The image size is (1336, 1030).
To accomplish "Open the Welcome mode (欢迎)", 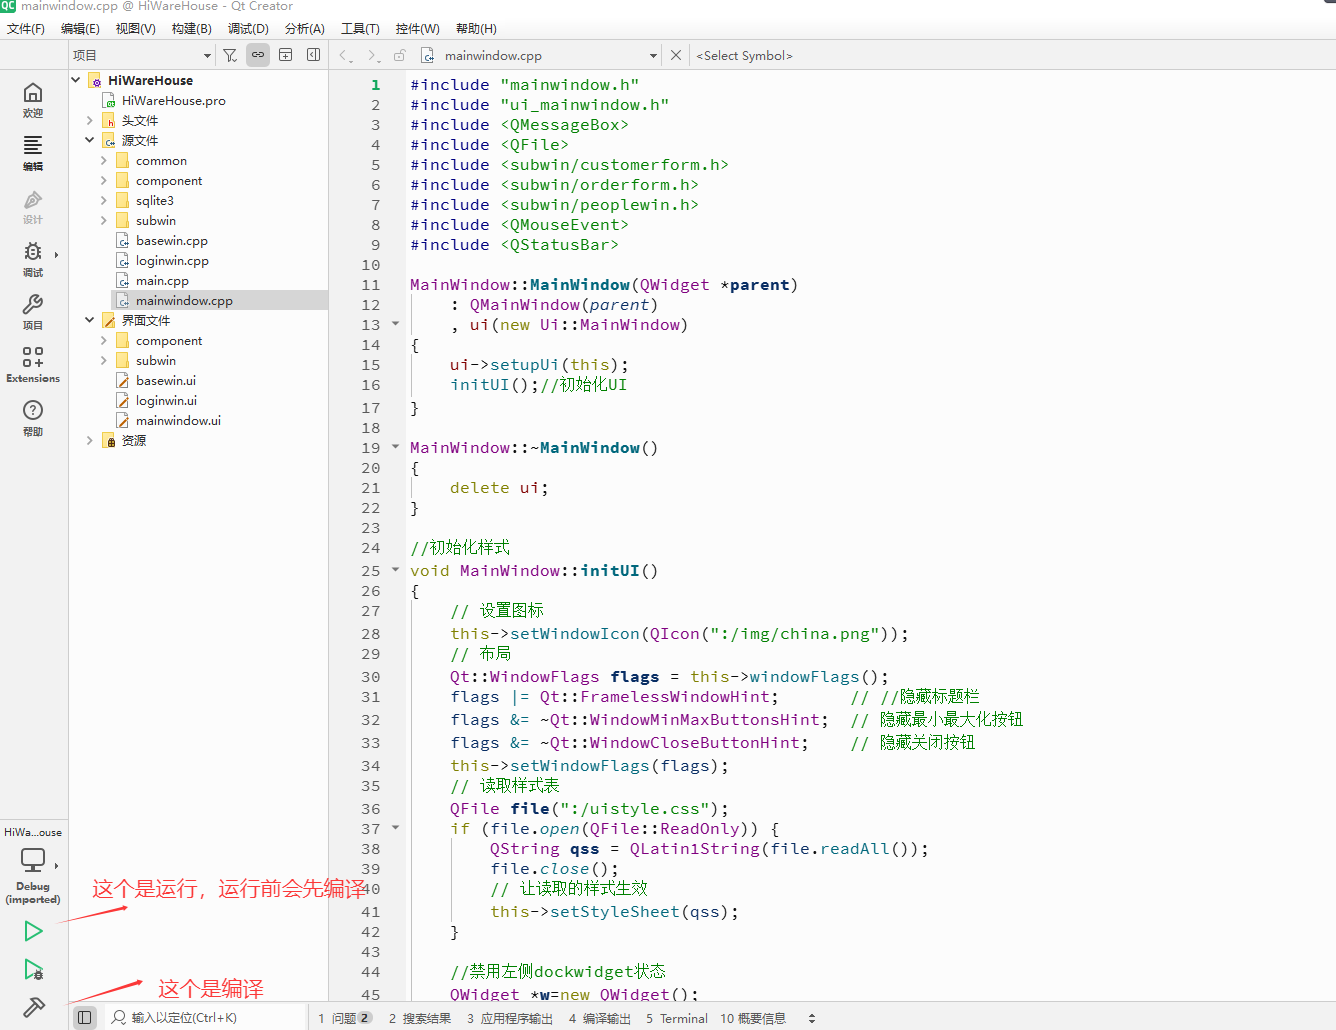I will [x=33, y=100].
